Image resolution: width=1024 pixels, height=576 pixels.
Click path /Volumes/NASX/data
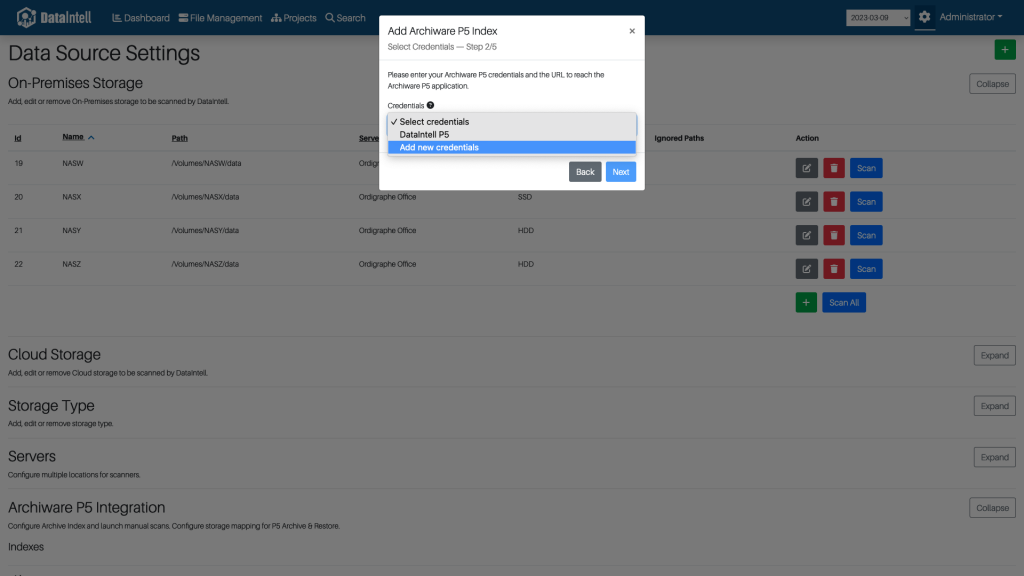pos(205,197)
